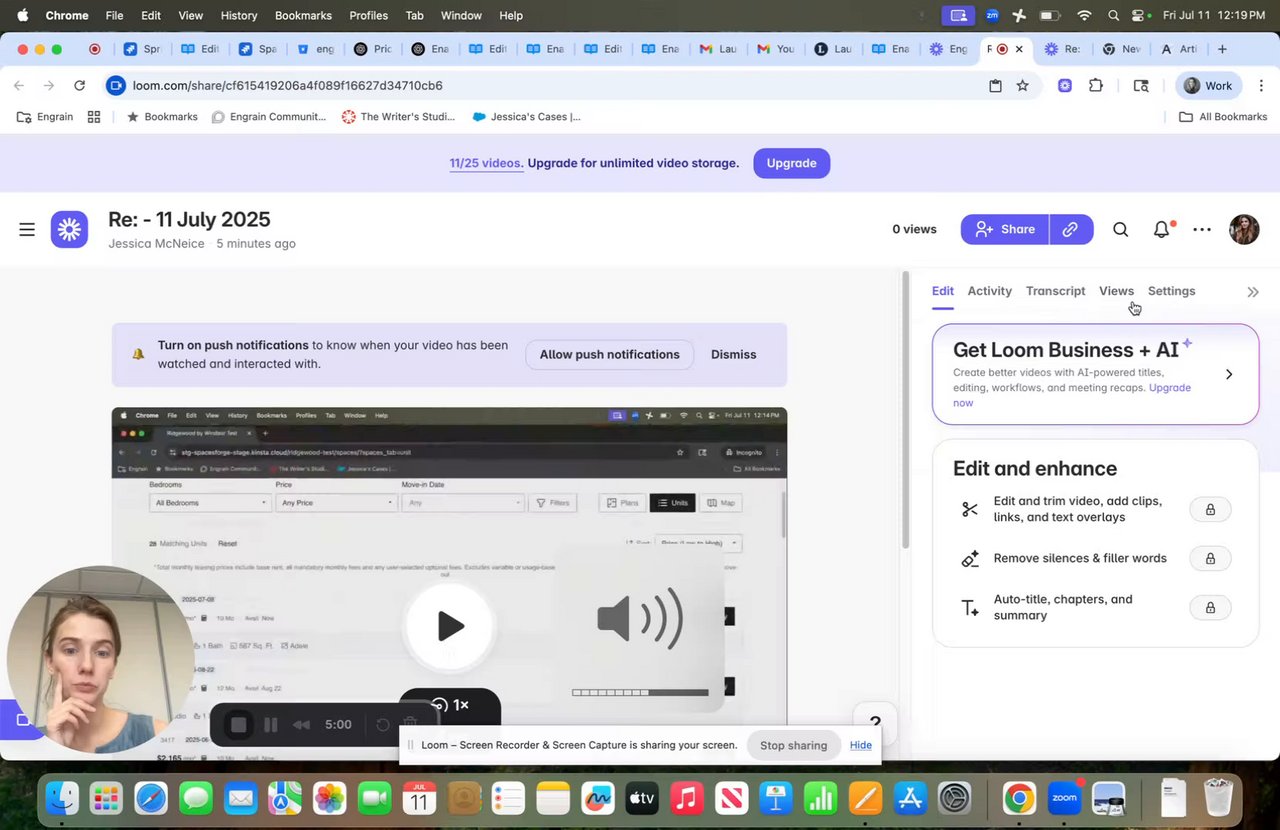
Task: Click the lock beside Remove silences & filler words
Action: [1210, 558]
